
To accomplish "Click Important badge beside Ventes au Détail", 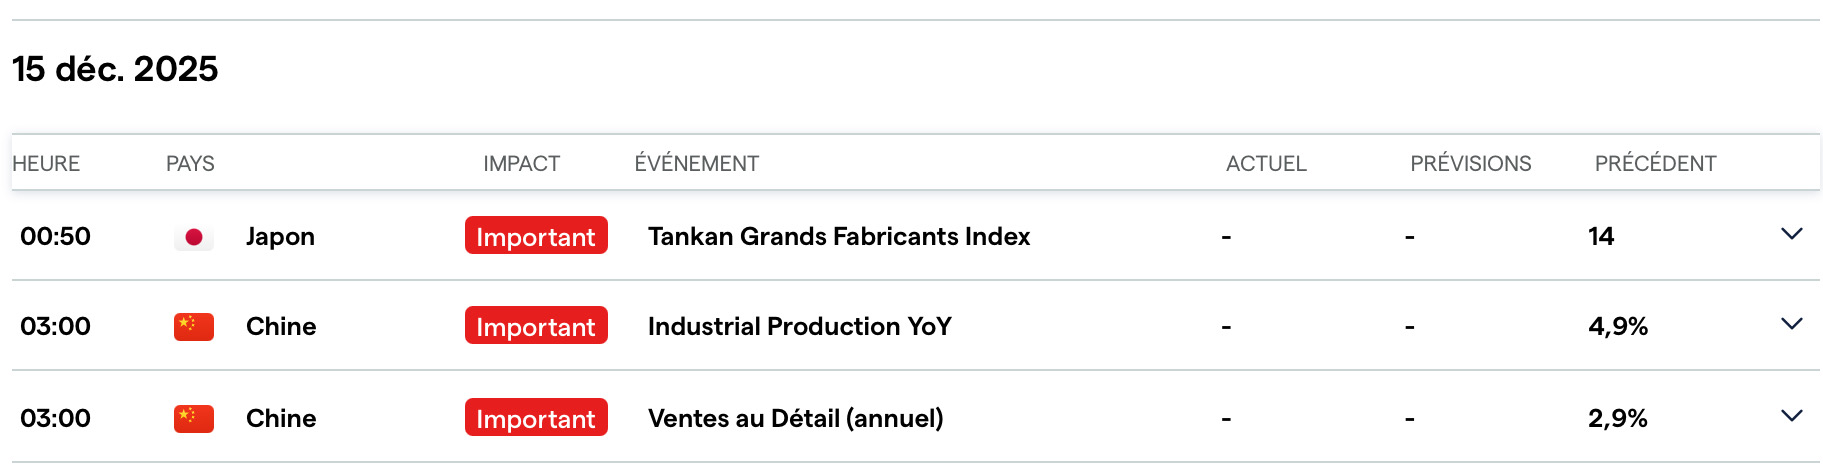I will (536, 418).
